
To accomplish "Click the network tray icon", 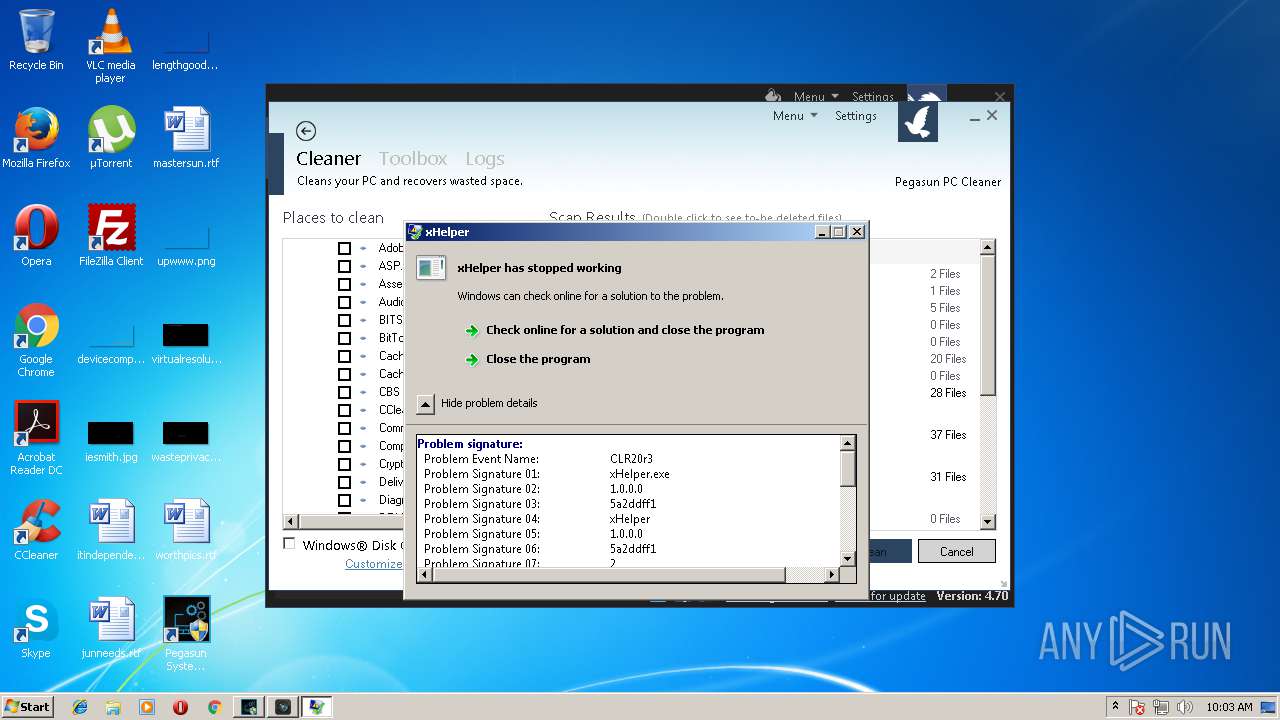I will click(1161, 707).
